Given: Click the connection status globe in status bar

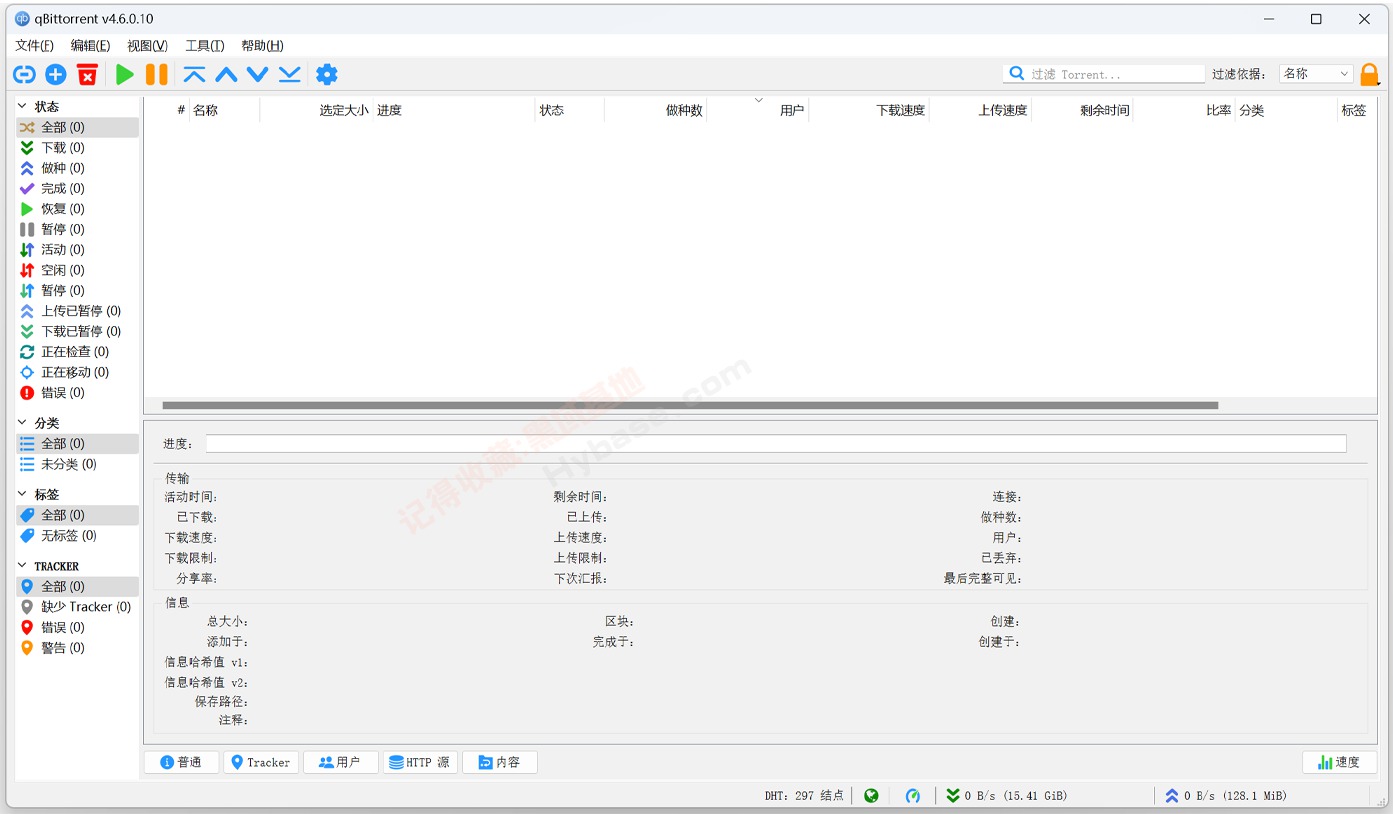Looking at the screenshot, I should tap(871, 795).
